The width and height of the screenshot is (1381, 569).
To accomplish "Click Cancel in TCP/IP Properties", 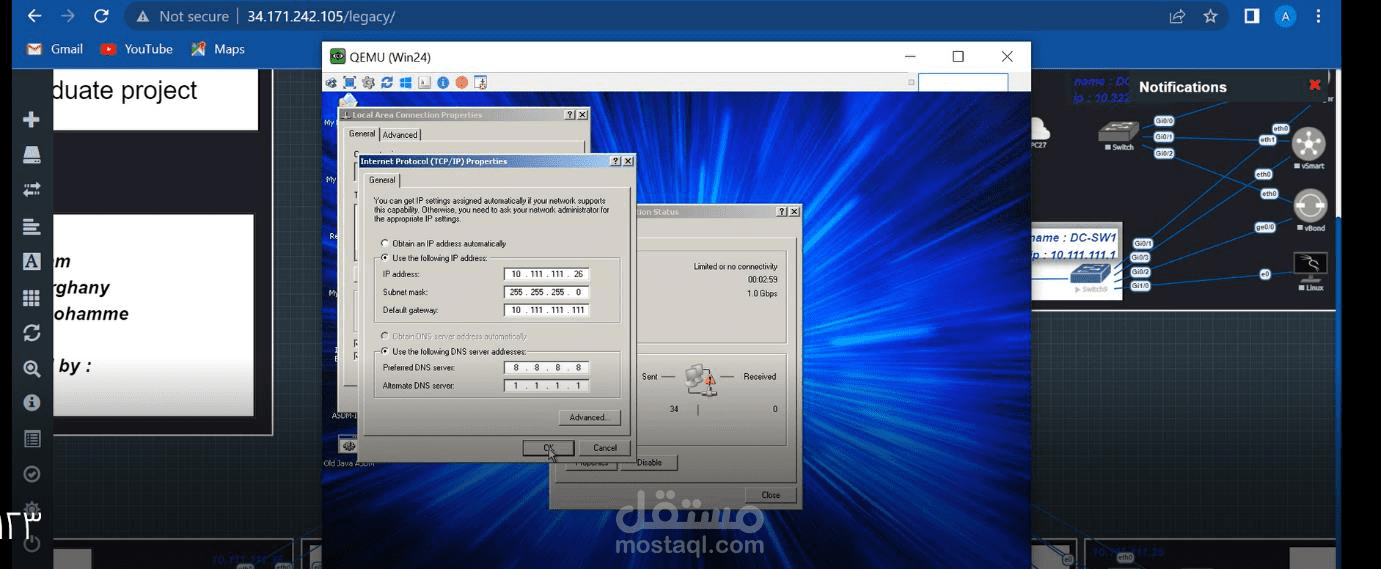I will [605, 448].
